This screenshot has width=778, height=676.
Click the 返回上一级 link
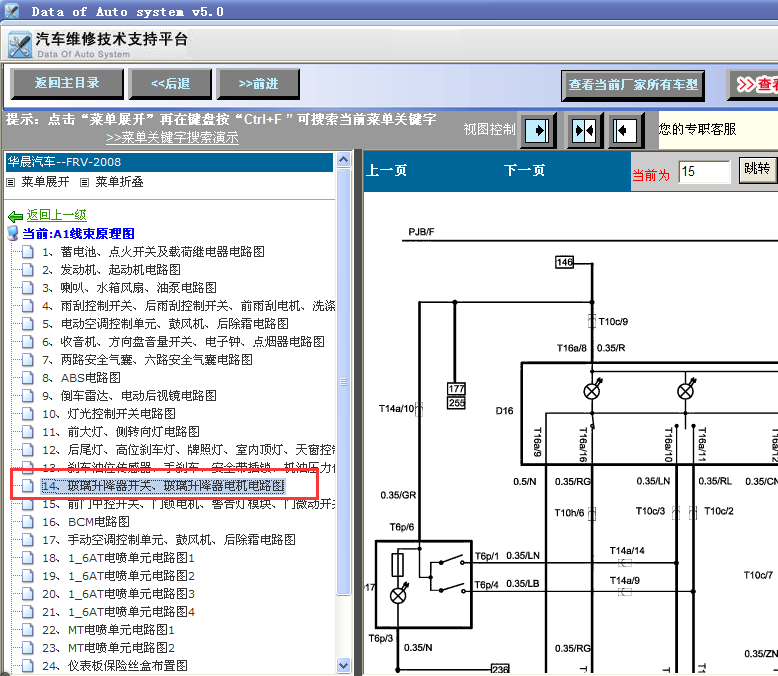click(x=57, y=215)
